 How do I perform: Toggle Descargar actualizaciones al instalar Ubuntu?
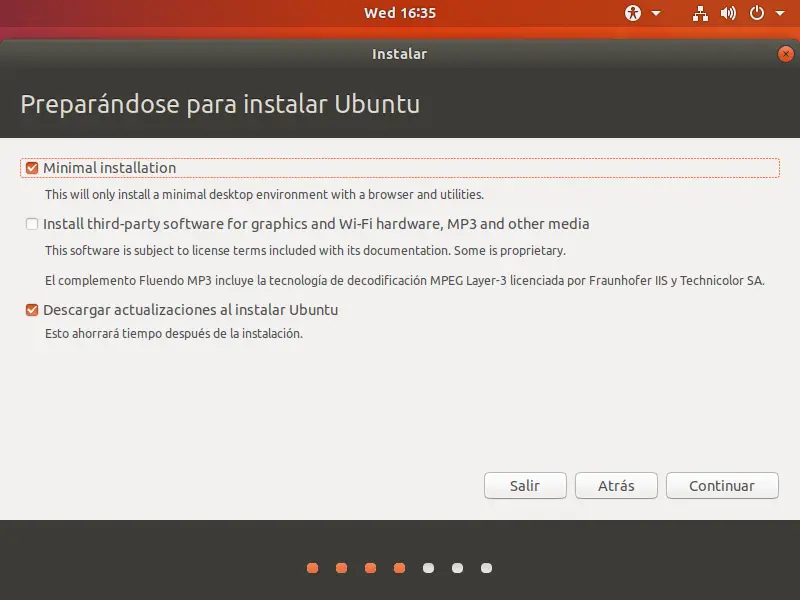32,310
